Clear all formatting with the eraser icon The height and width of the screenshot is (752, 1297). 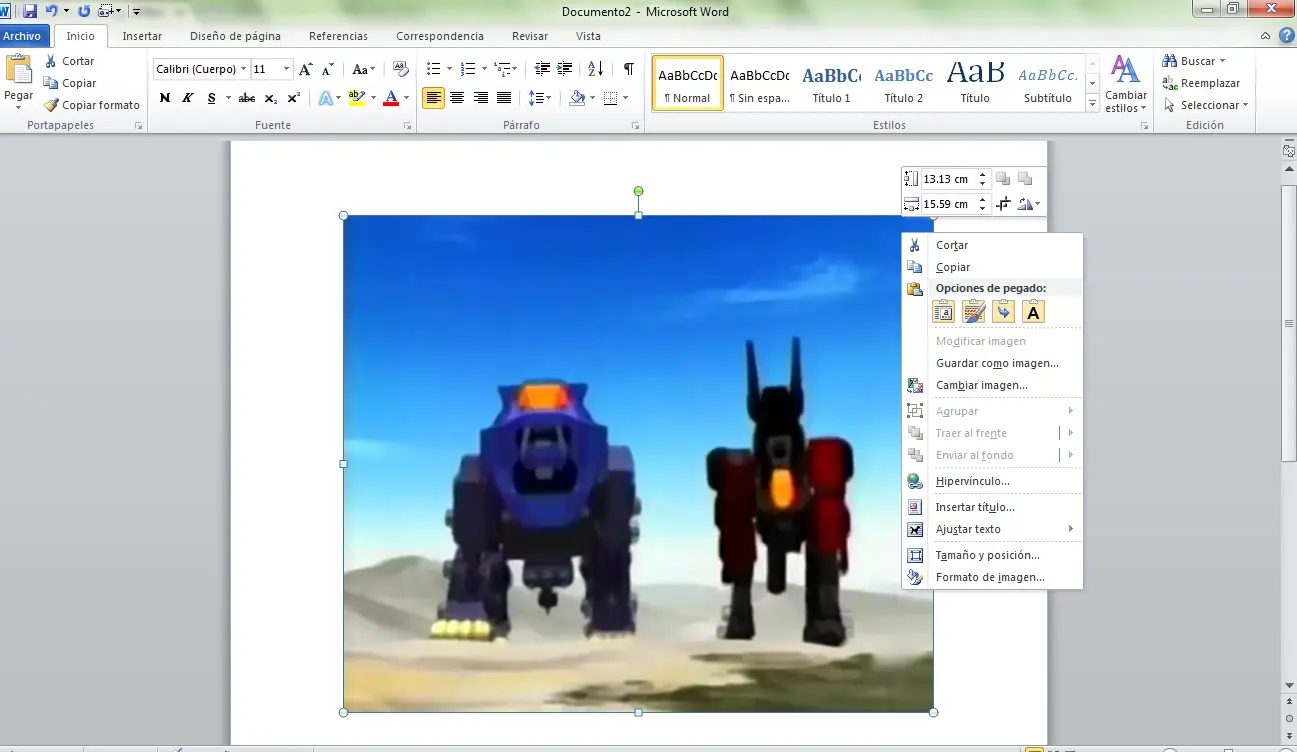point(401,69)
